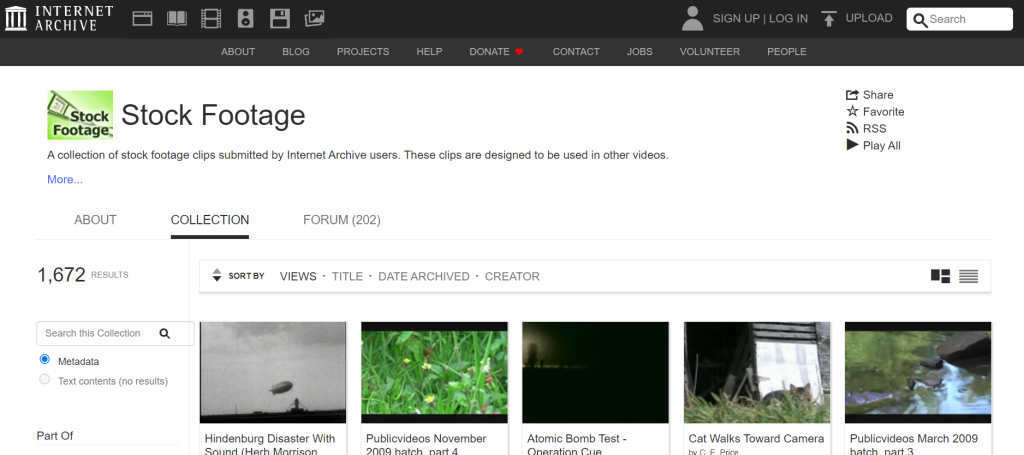Click the Share text link
The width and height of the screenshot is (1024, 455).
878,95
